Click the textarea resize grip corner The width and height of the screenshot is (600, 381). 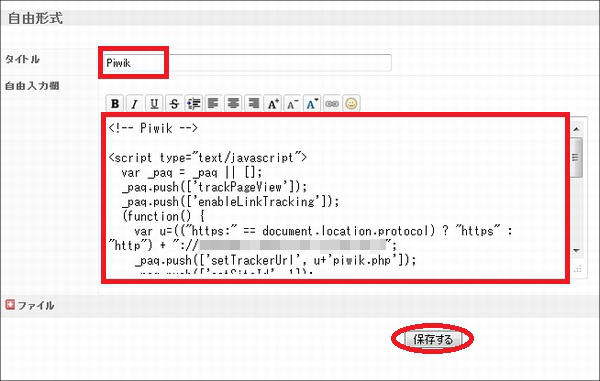pyautogui.click(x=578, y=269)
